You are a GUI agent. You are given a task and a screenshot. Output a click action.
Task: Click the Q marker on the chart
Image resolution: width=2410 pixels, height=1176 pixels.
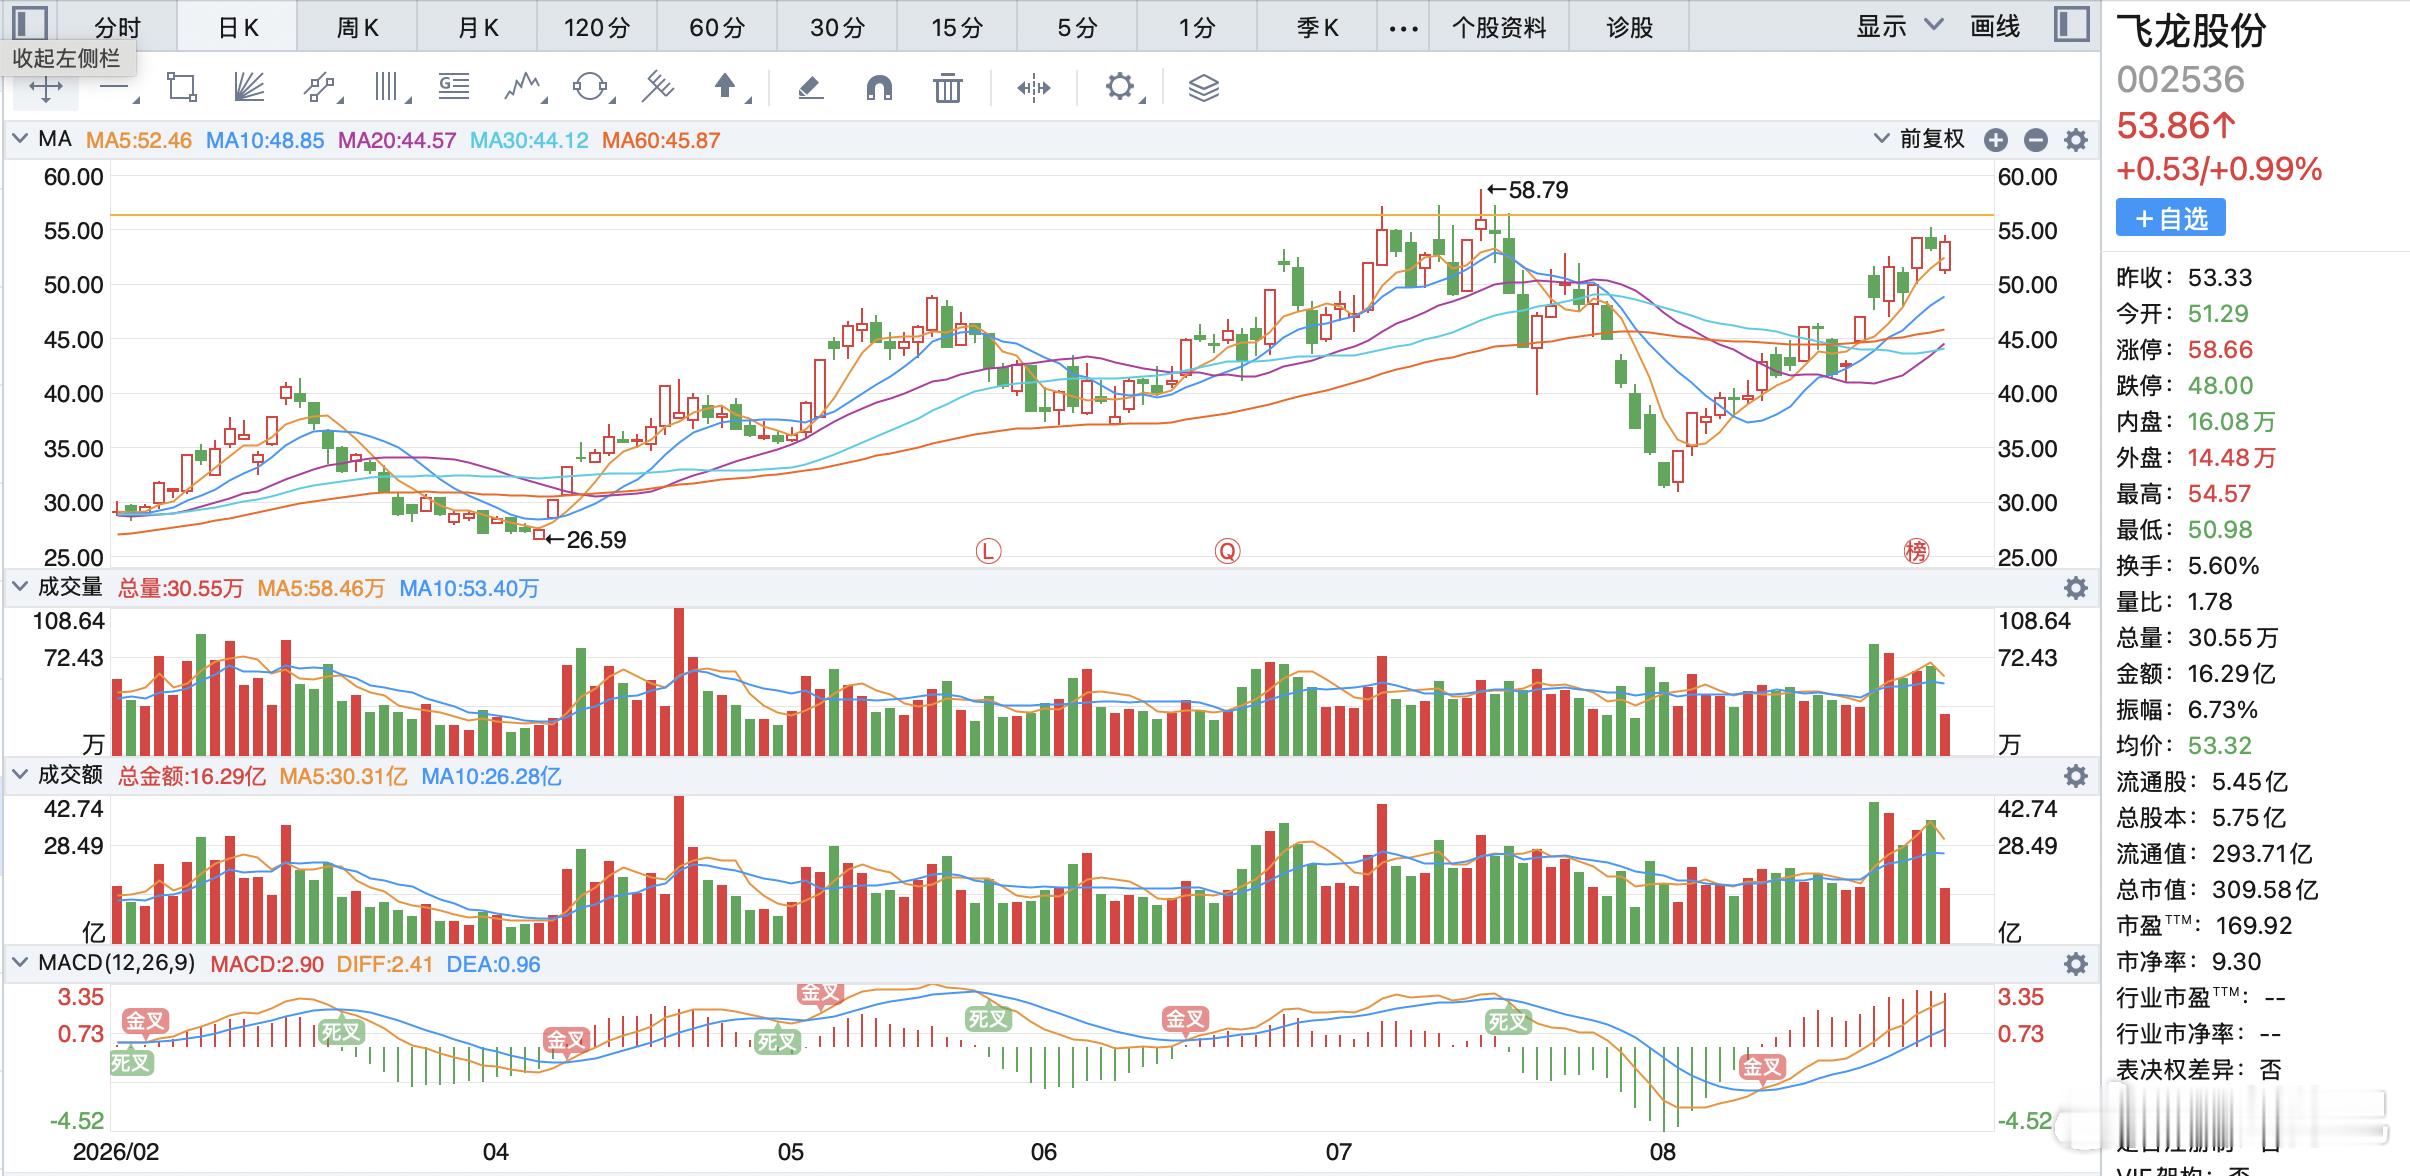click(1227, 551)
